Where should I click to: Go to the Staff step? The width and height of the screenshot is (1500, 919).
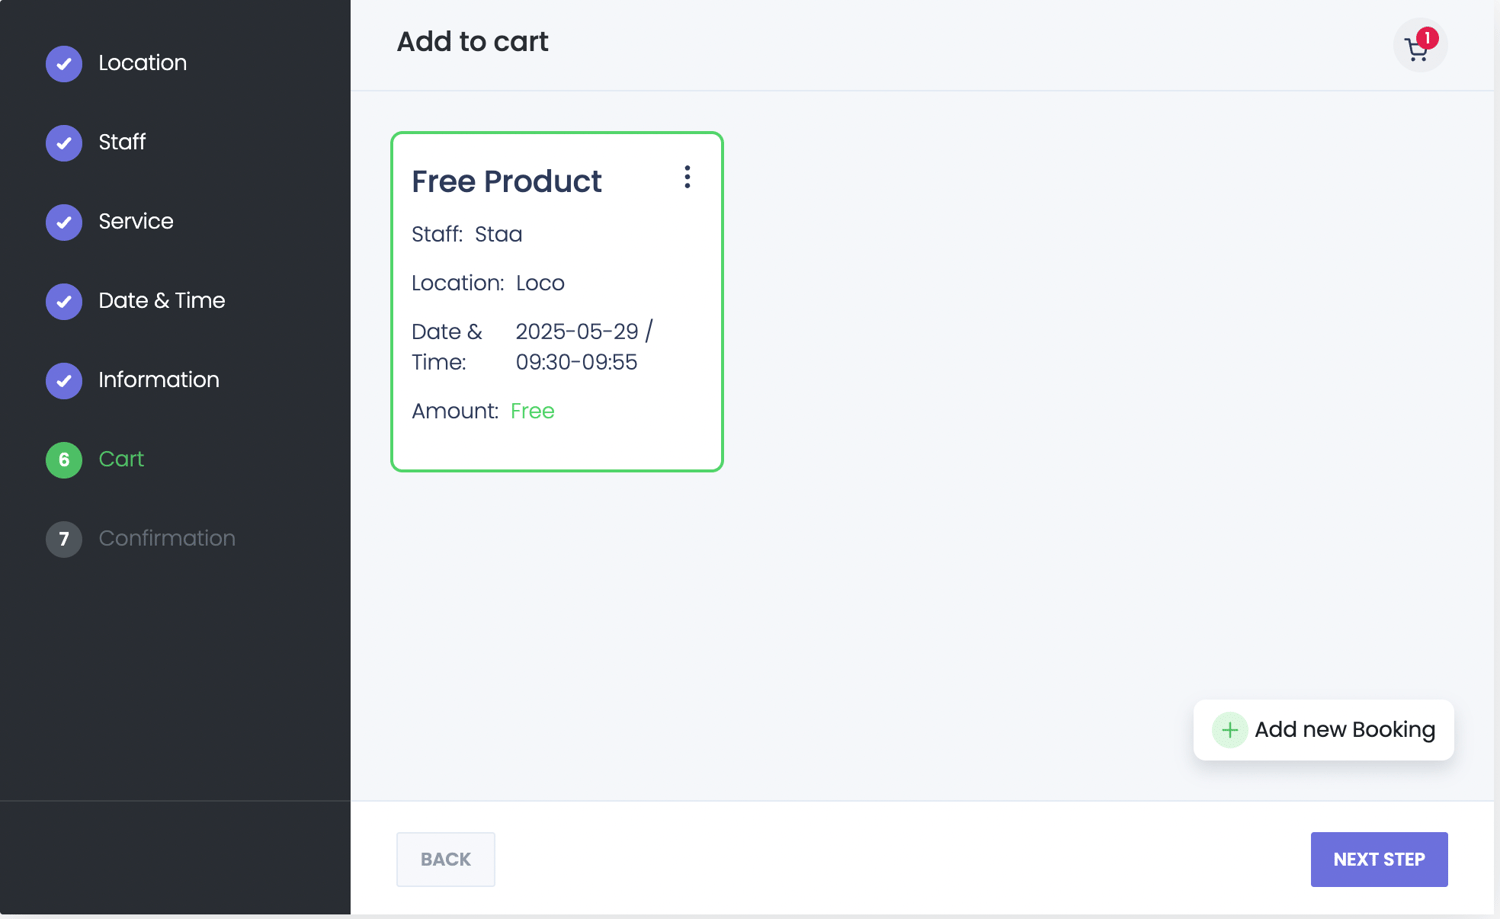tap(122, 142)
